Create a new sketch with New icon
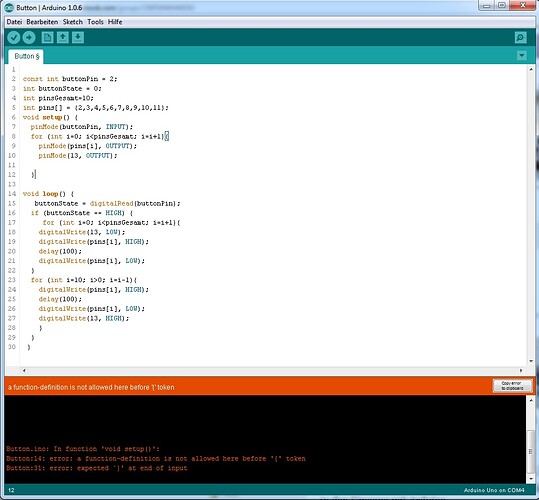 coord(47,37)
